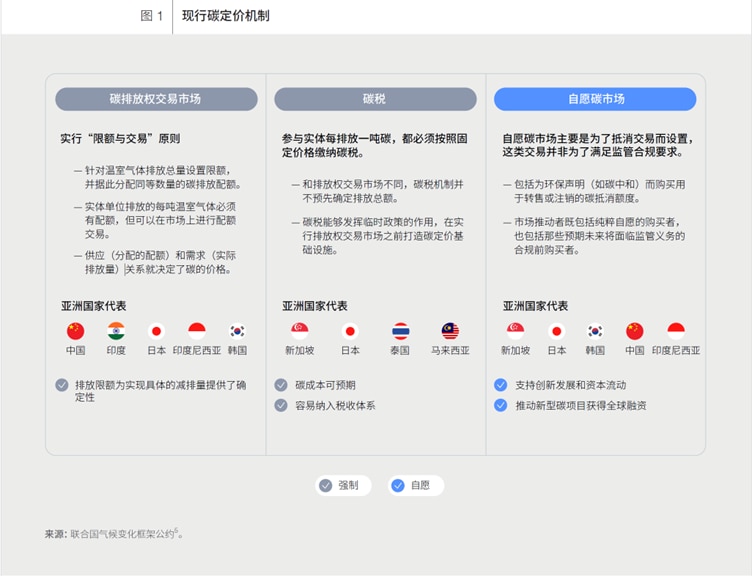Click the check icon beside 排放限额为实现具体的减排量
752x576 pixels.
click(62, 385)
